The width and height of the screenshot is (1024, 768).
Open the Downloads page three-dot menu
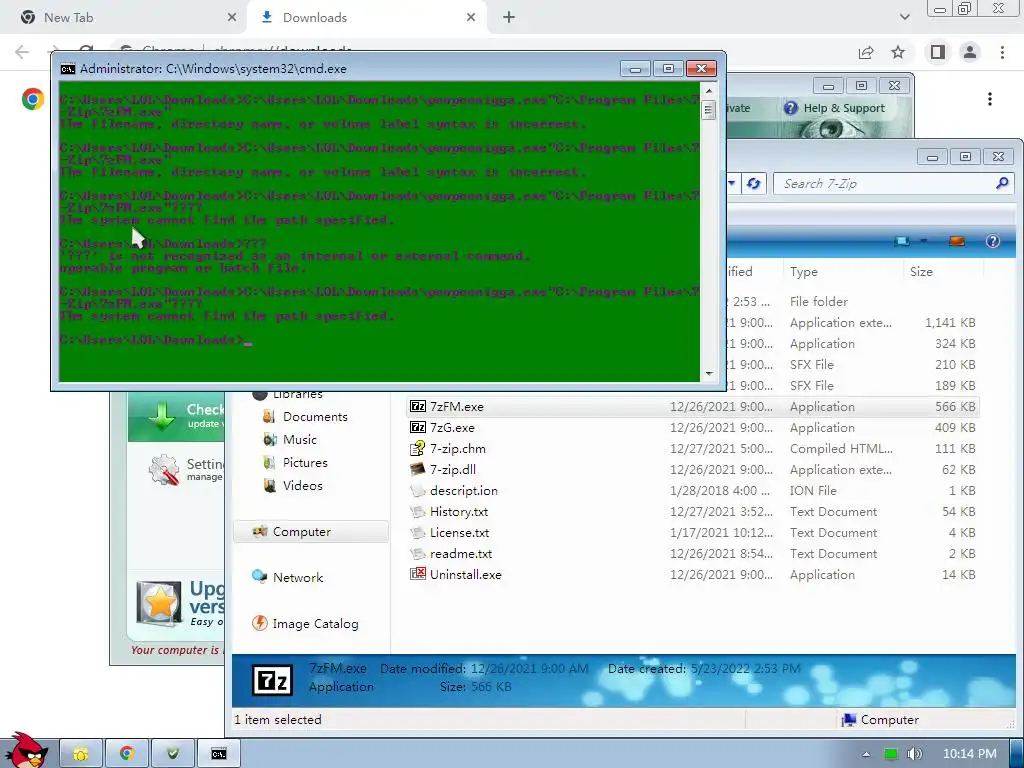pyautogui.click(x=989, y=99)
